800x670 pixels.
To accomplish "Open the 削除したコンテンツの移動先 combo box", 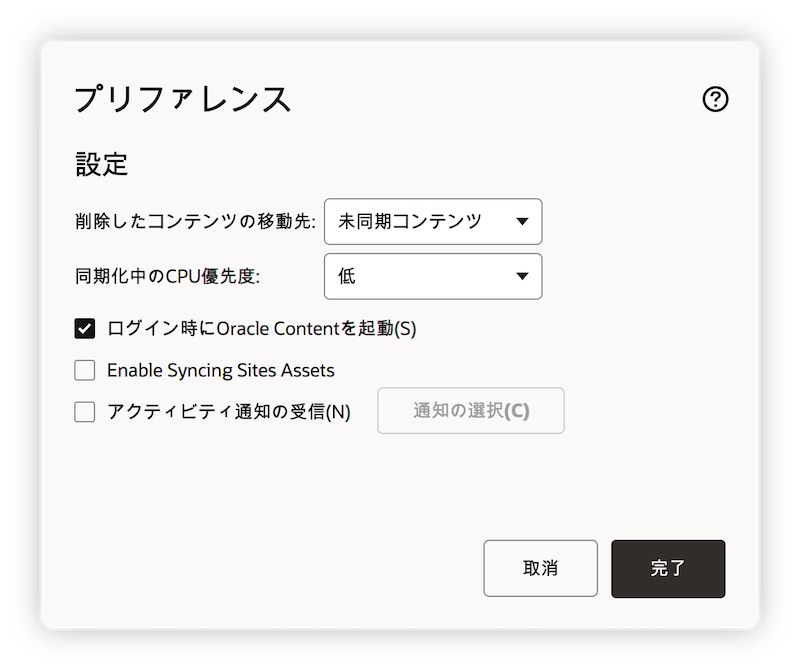I will (432, 222).
